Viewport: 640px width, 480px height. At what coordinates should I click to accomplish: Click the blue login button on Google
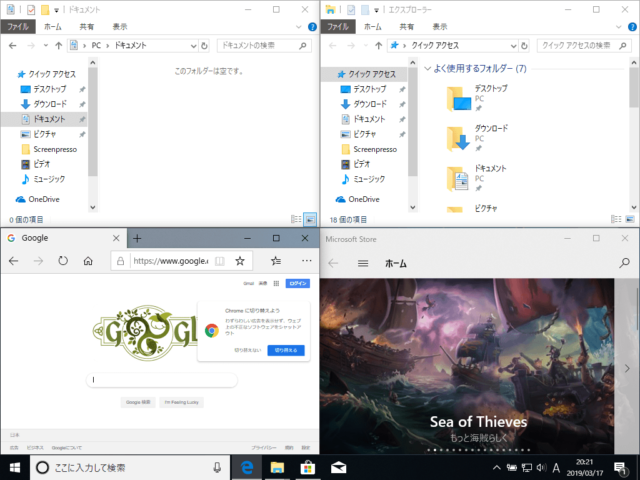(x=298, y=283)
